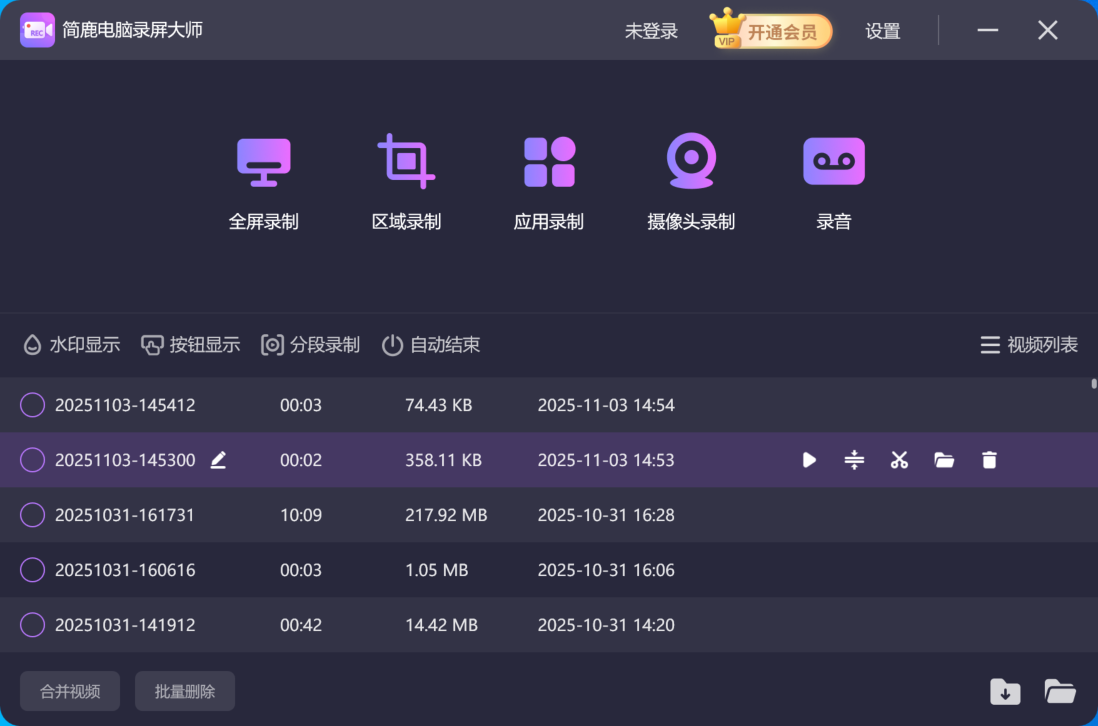Select the radio button for 20251031-161731
The width and height of the screenshot is (1098, 726).
(31, 515)
